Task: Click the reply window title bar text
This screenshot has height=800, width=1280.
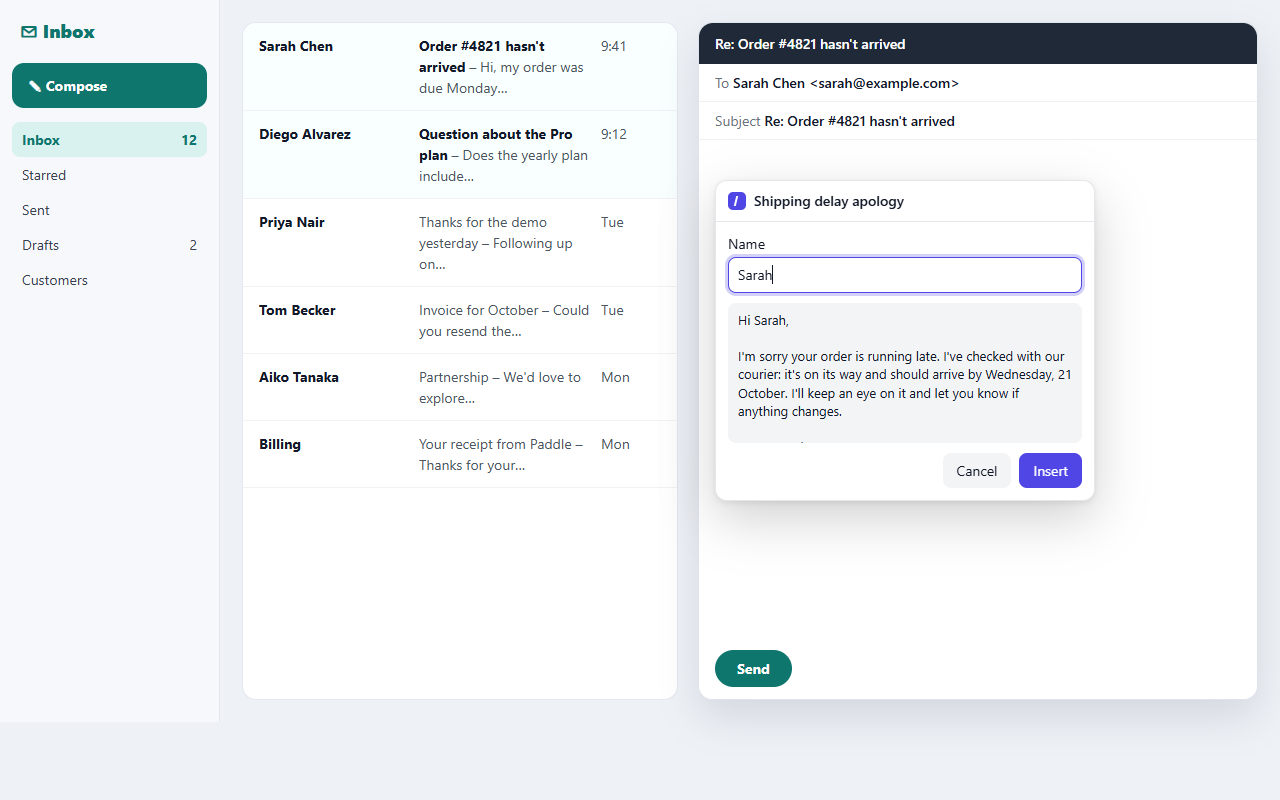Action: click(810, 44)
